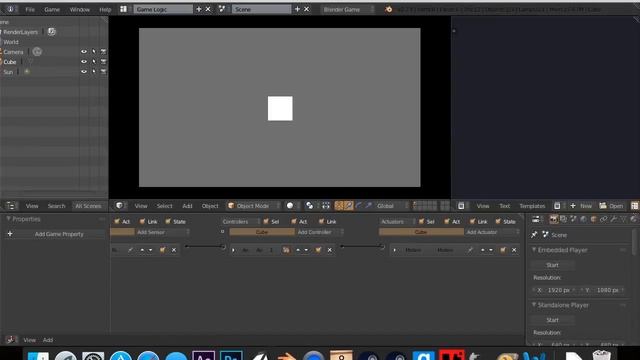Toggle Sun renderability camera icon

104,71
